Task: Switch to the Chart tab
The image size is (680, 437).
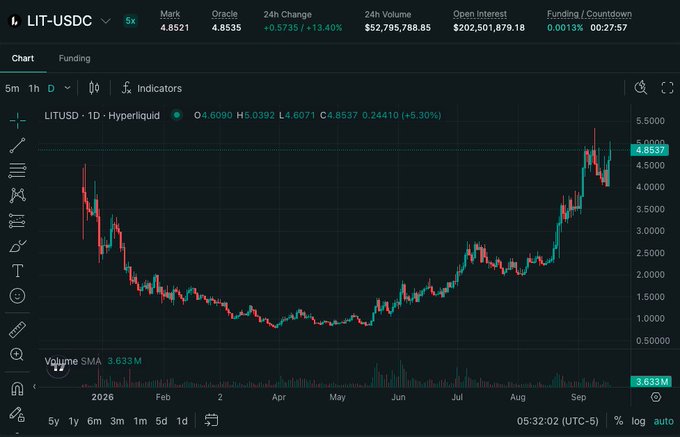Action: pyautogui.click(x=23, y=58)
